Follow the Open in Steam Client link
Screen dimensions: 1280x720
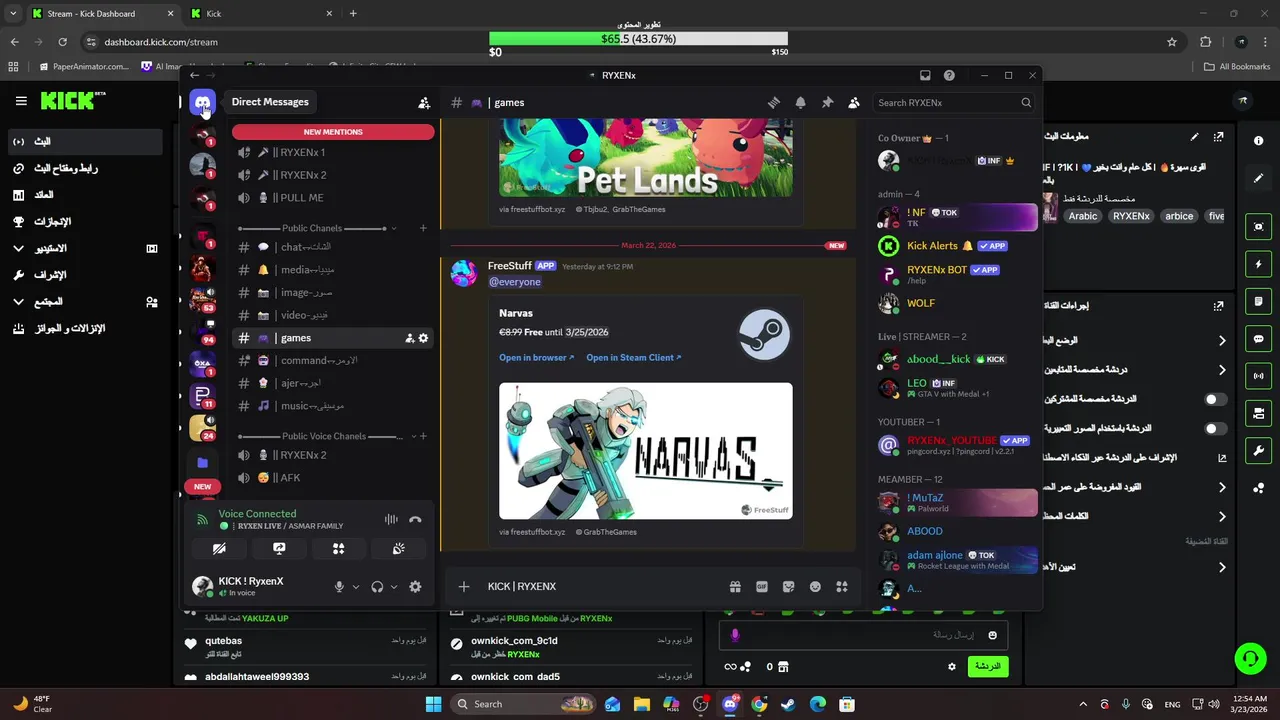pos(633,357)
